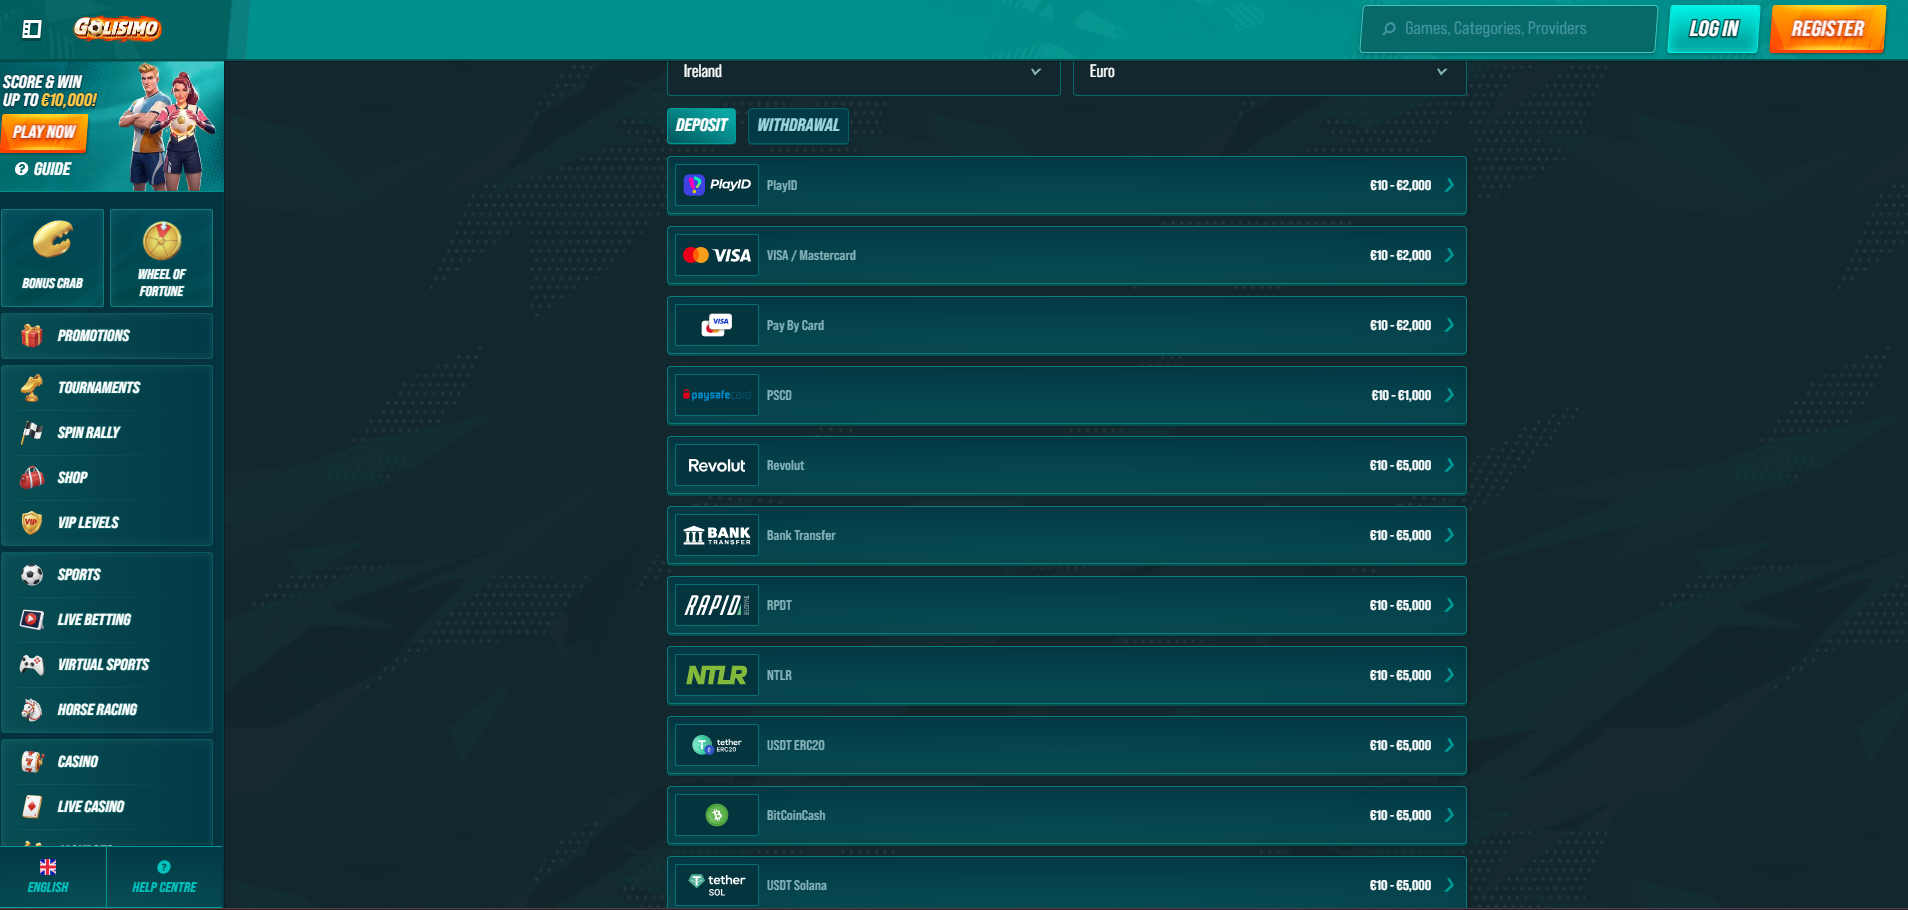Click the Live Casino card icon

pyautogui.click(x=32, y=807)
